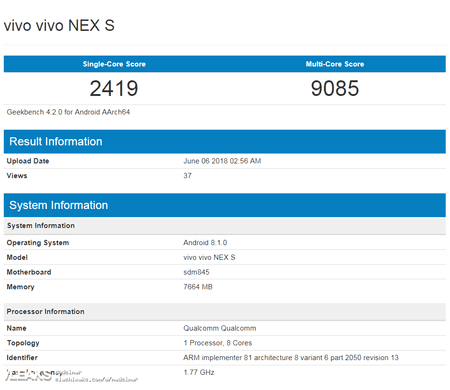Click the gray System Information subheader row

pos(225,226)
